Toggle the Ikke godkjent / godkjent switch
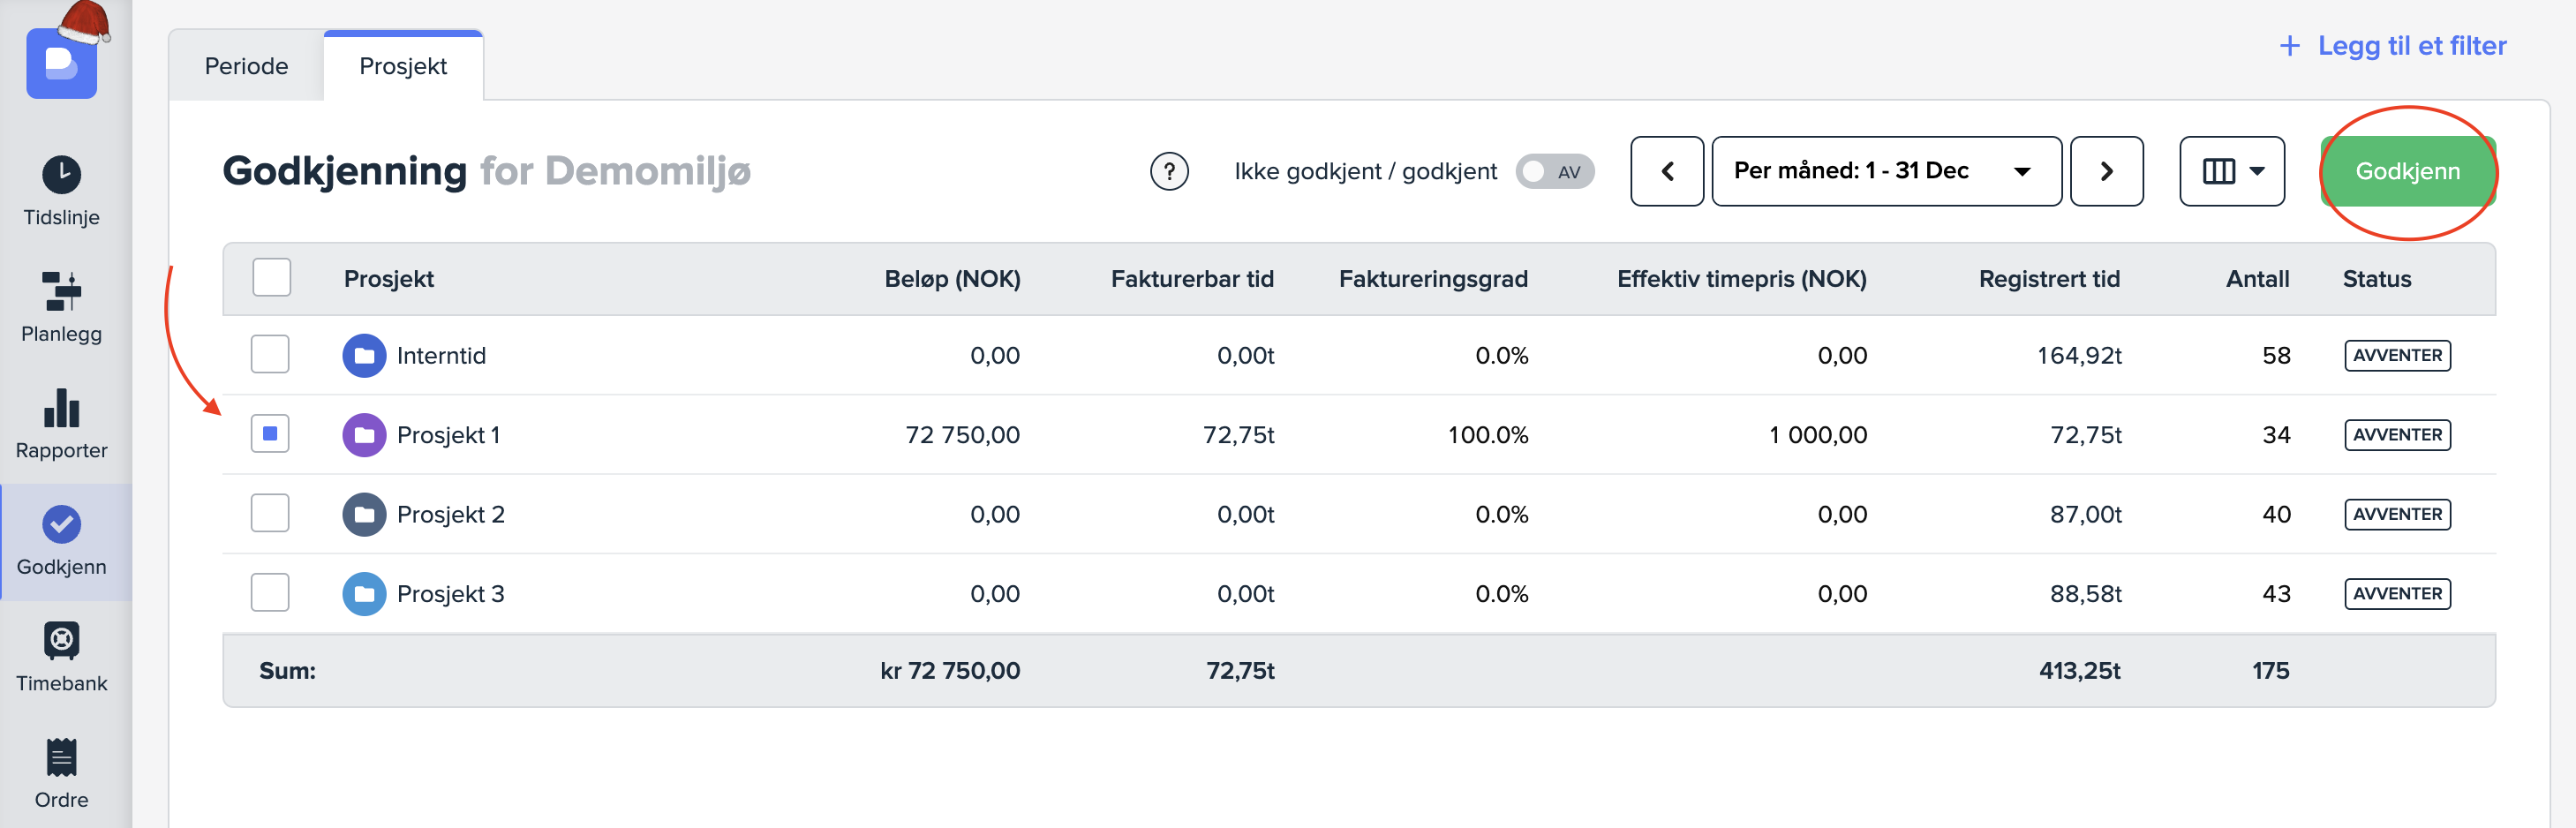Screen dimensions: 2576x828 coord(1553,171)
